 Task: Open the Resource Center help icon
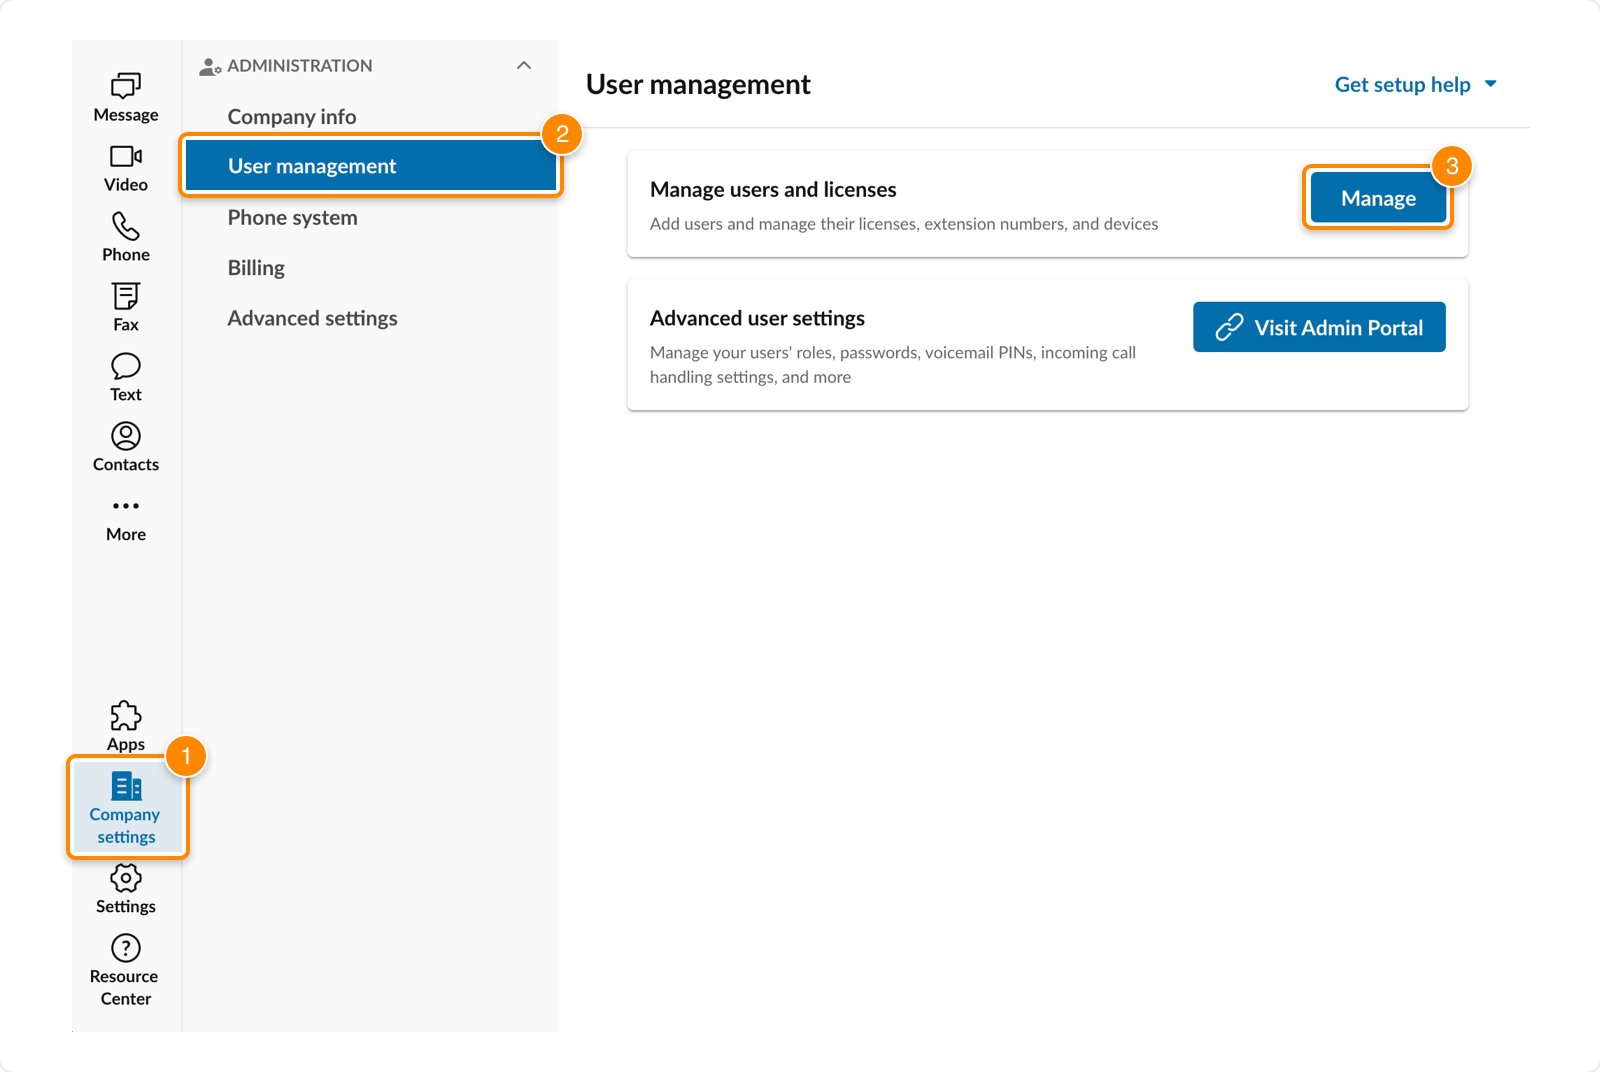(126, 948)
